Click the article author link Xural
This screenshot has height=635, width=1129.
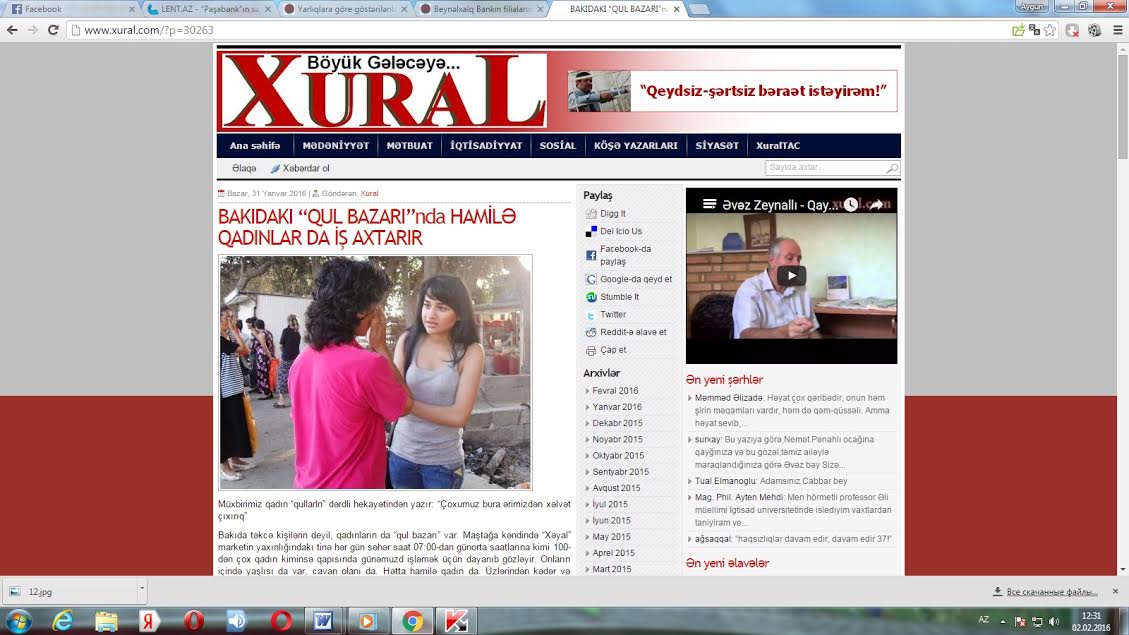[x=369, y=194]
